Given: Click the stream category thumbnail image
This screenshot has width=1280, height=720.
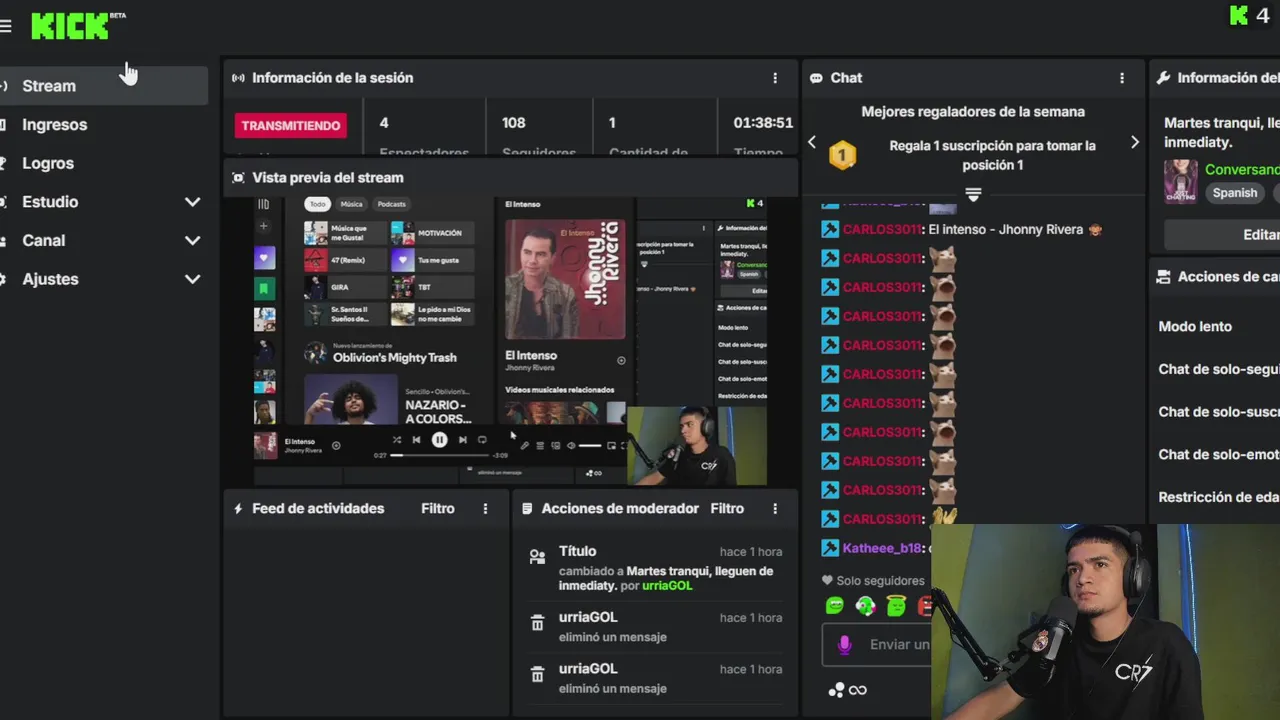Looking at the screenshot, I should (x=1181, y=181).
